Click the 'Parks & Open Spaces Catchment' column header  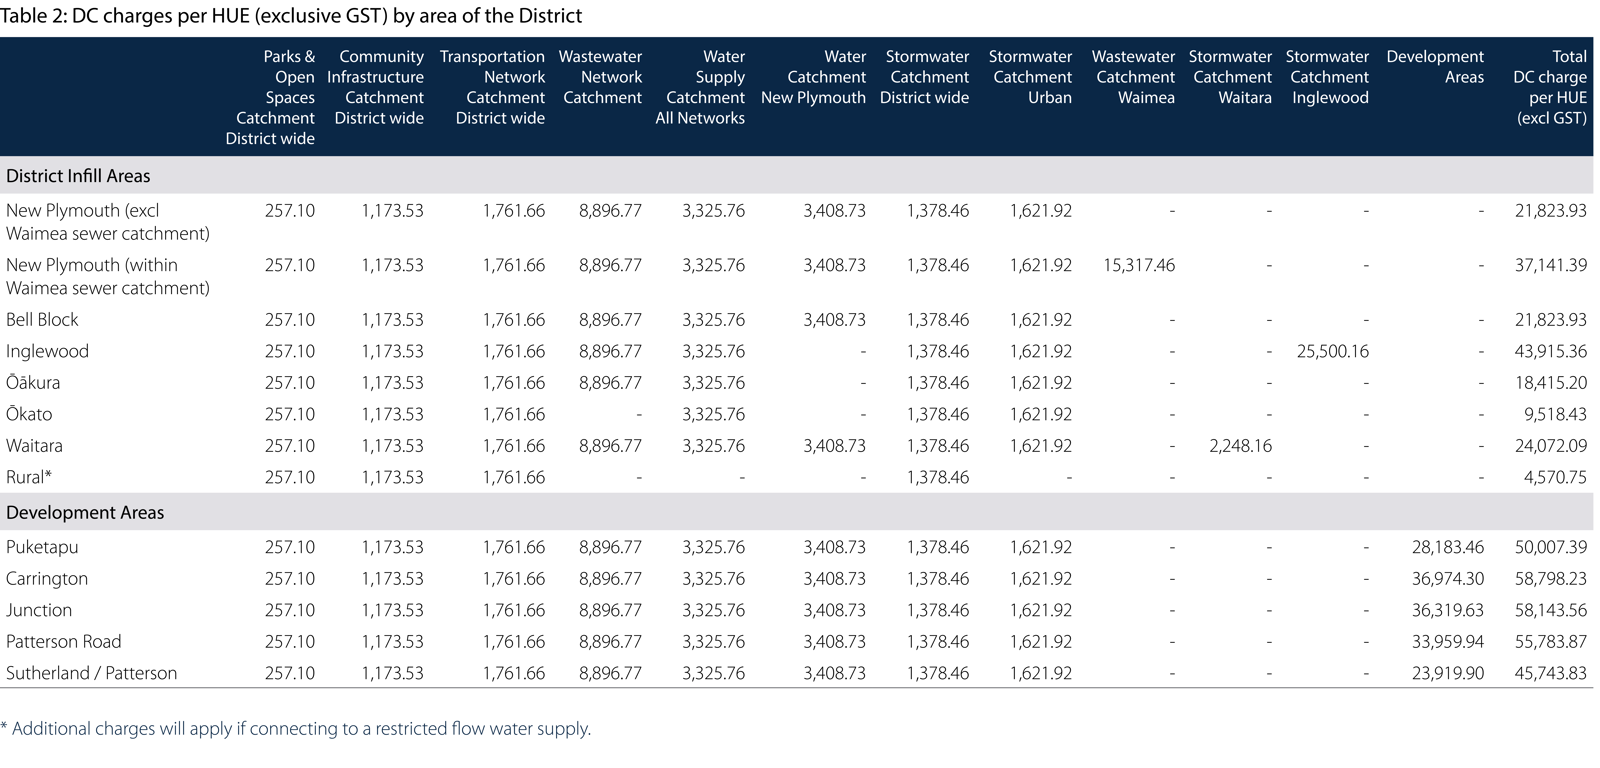pos(271,98)
